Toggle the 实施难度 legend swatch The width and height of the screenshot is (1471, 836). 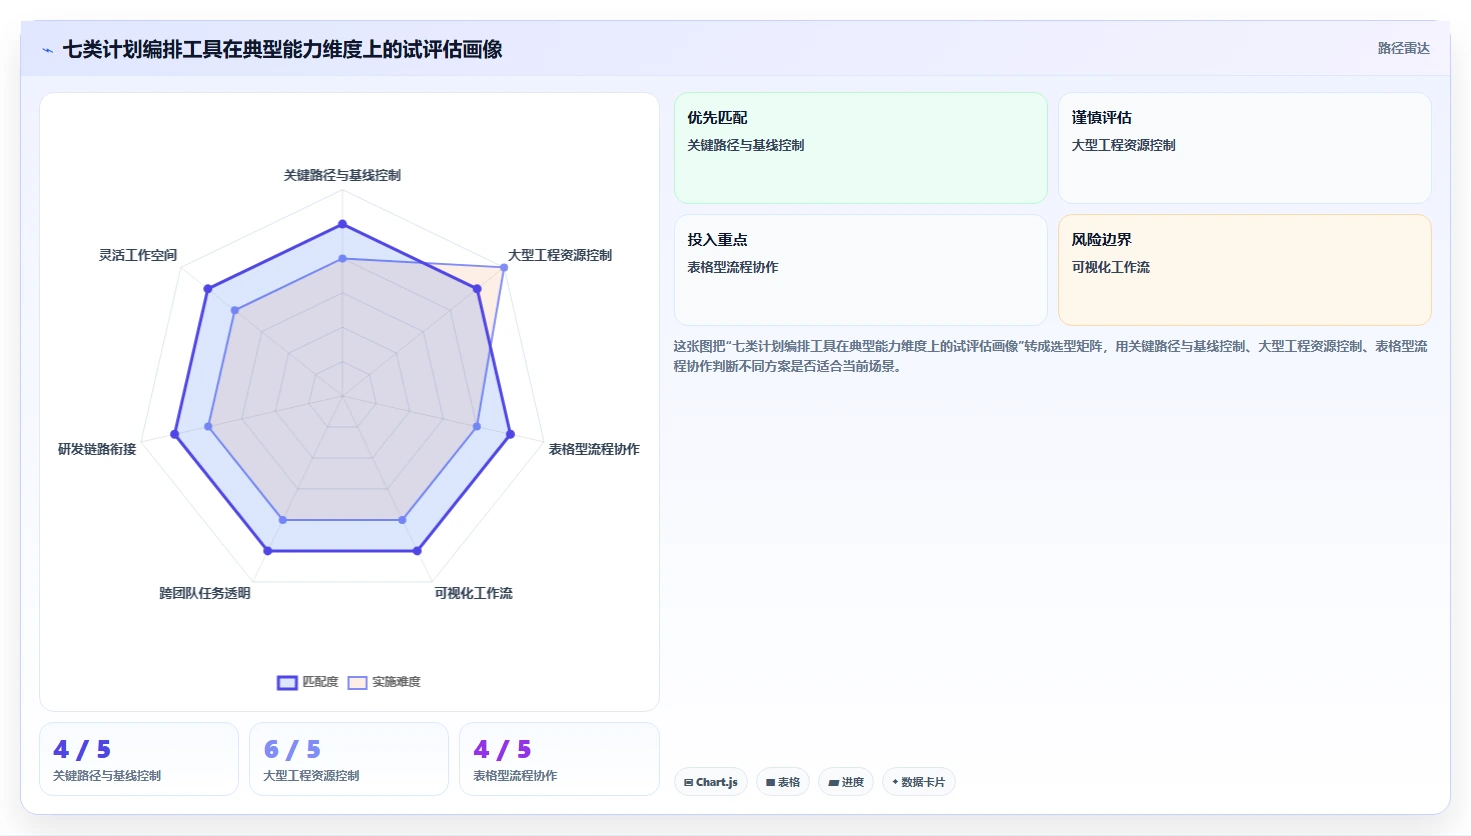(x=357, y=682)
